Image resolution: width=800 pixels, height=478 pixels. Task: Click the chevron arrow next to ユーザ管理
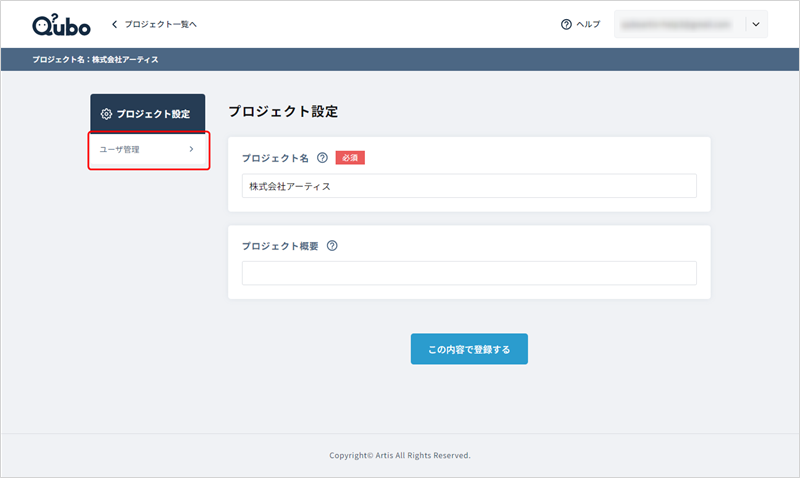[191, 150]
